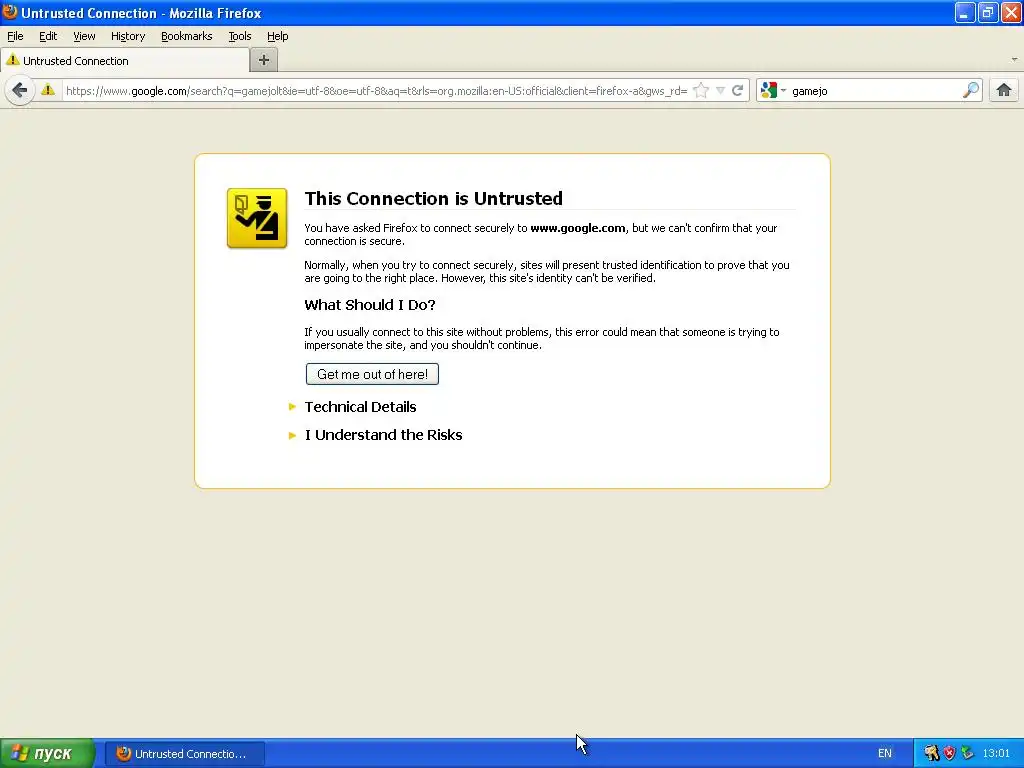Image resolution: width=1024 pixels, height=768 pixels.
Task: Click the Firefox logo in title bar
Action: click(x=10, y=12)
